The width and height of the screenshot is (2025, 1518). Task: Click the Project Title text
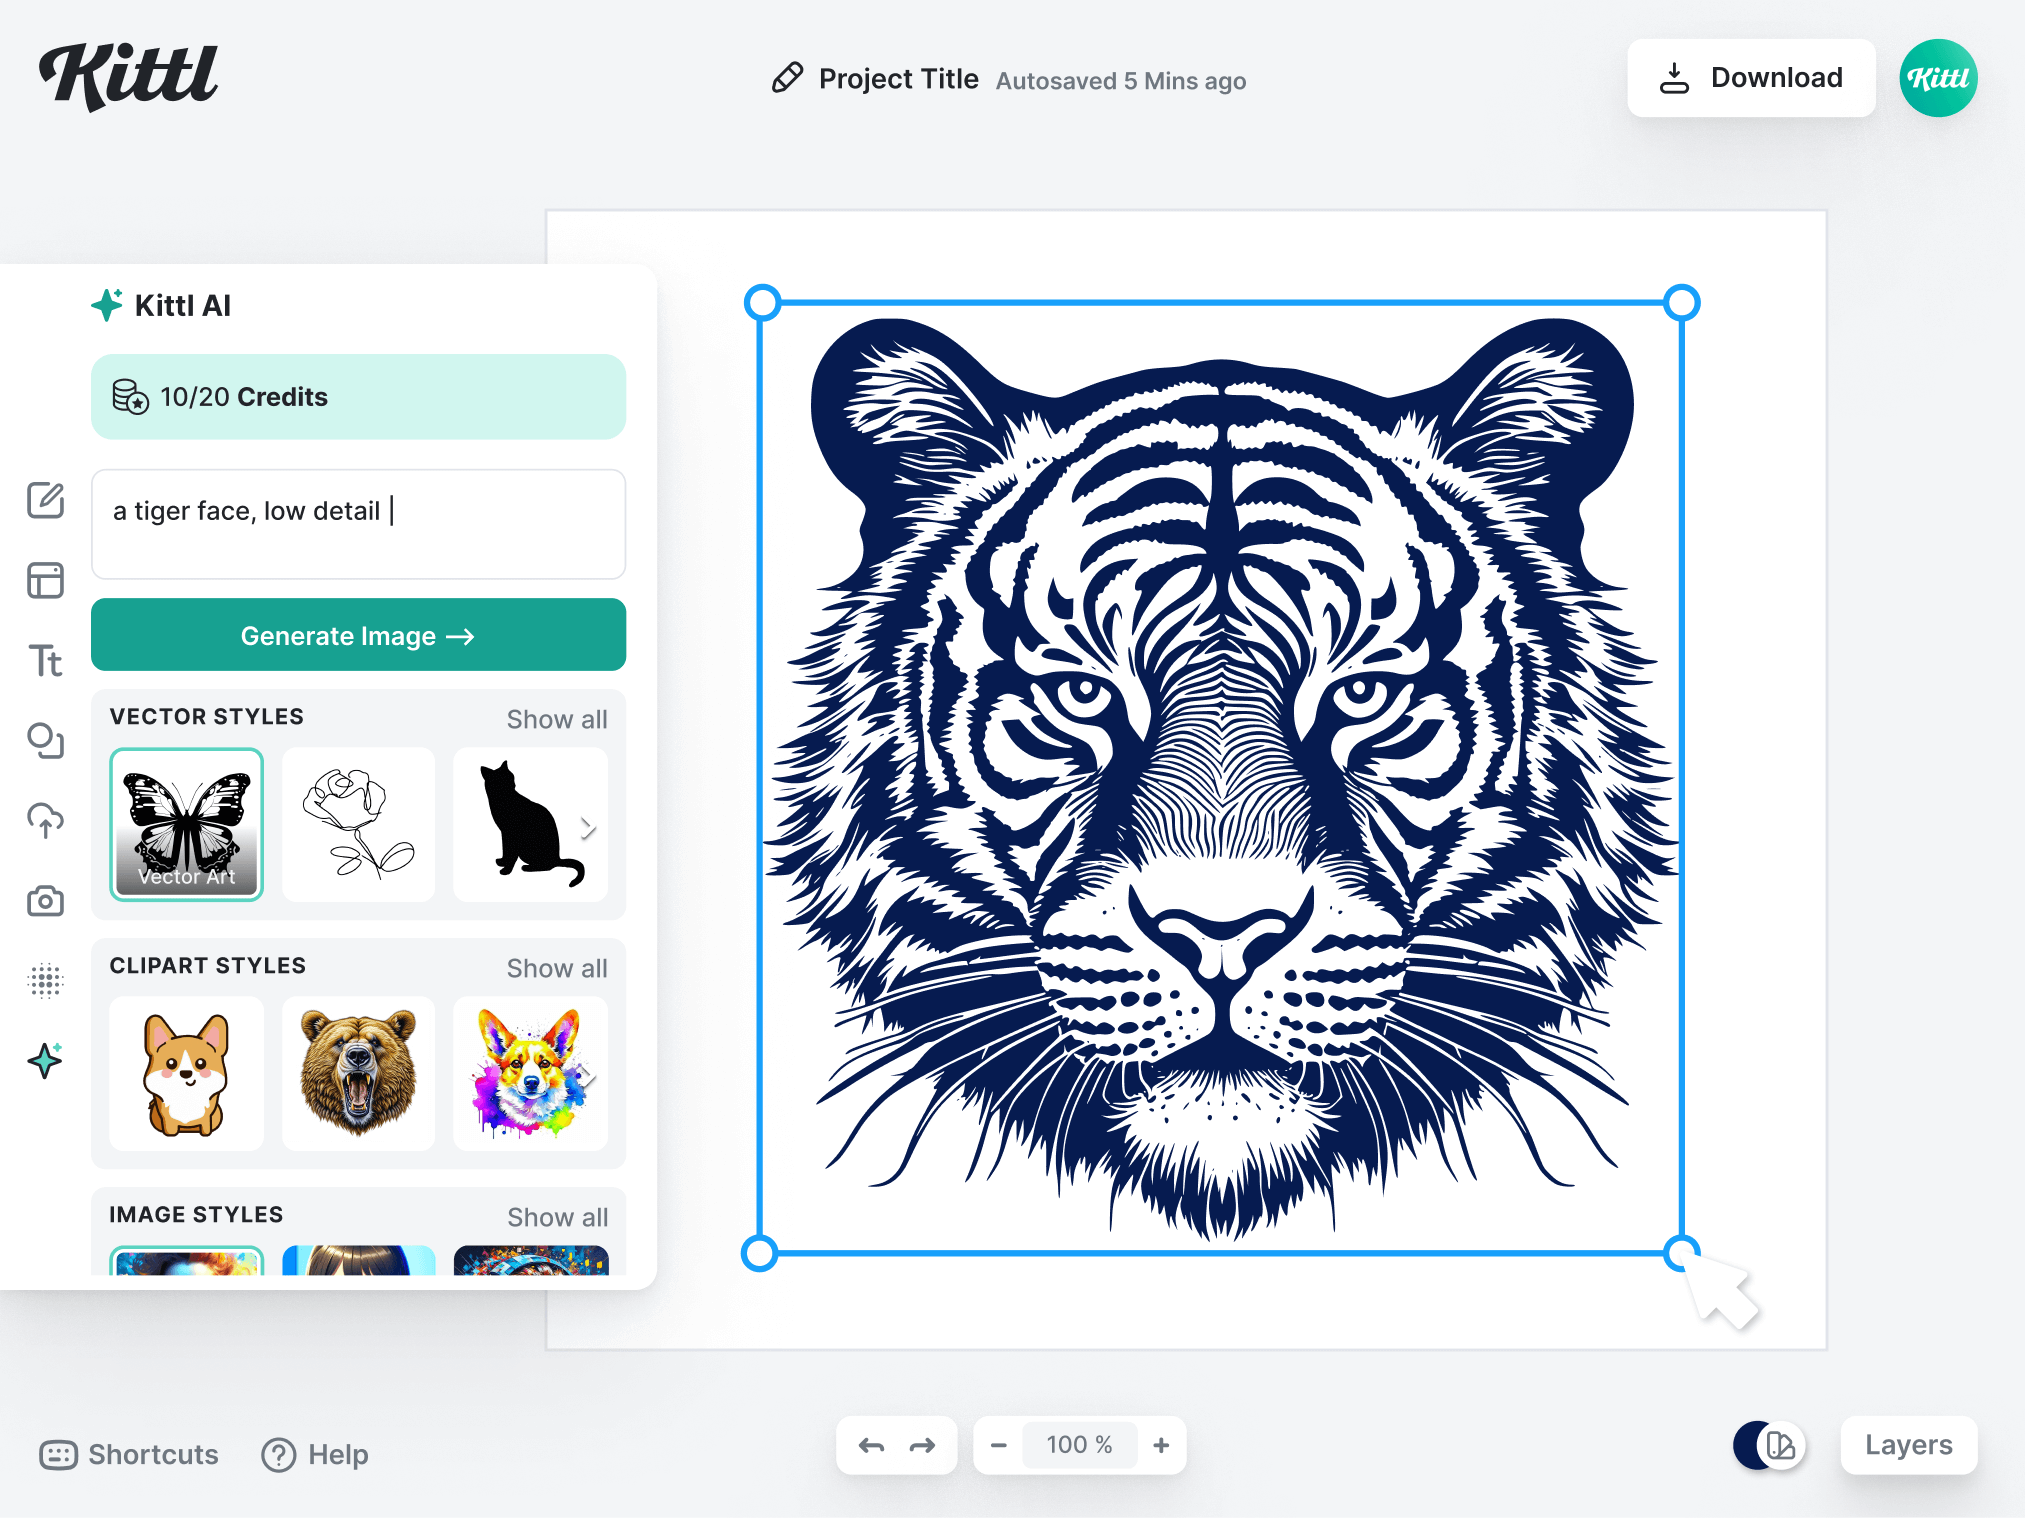898,79
